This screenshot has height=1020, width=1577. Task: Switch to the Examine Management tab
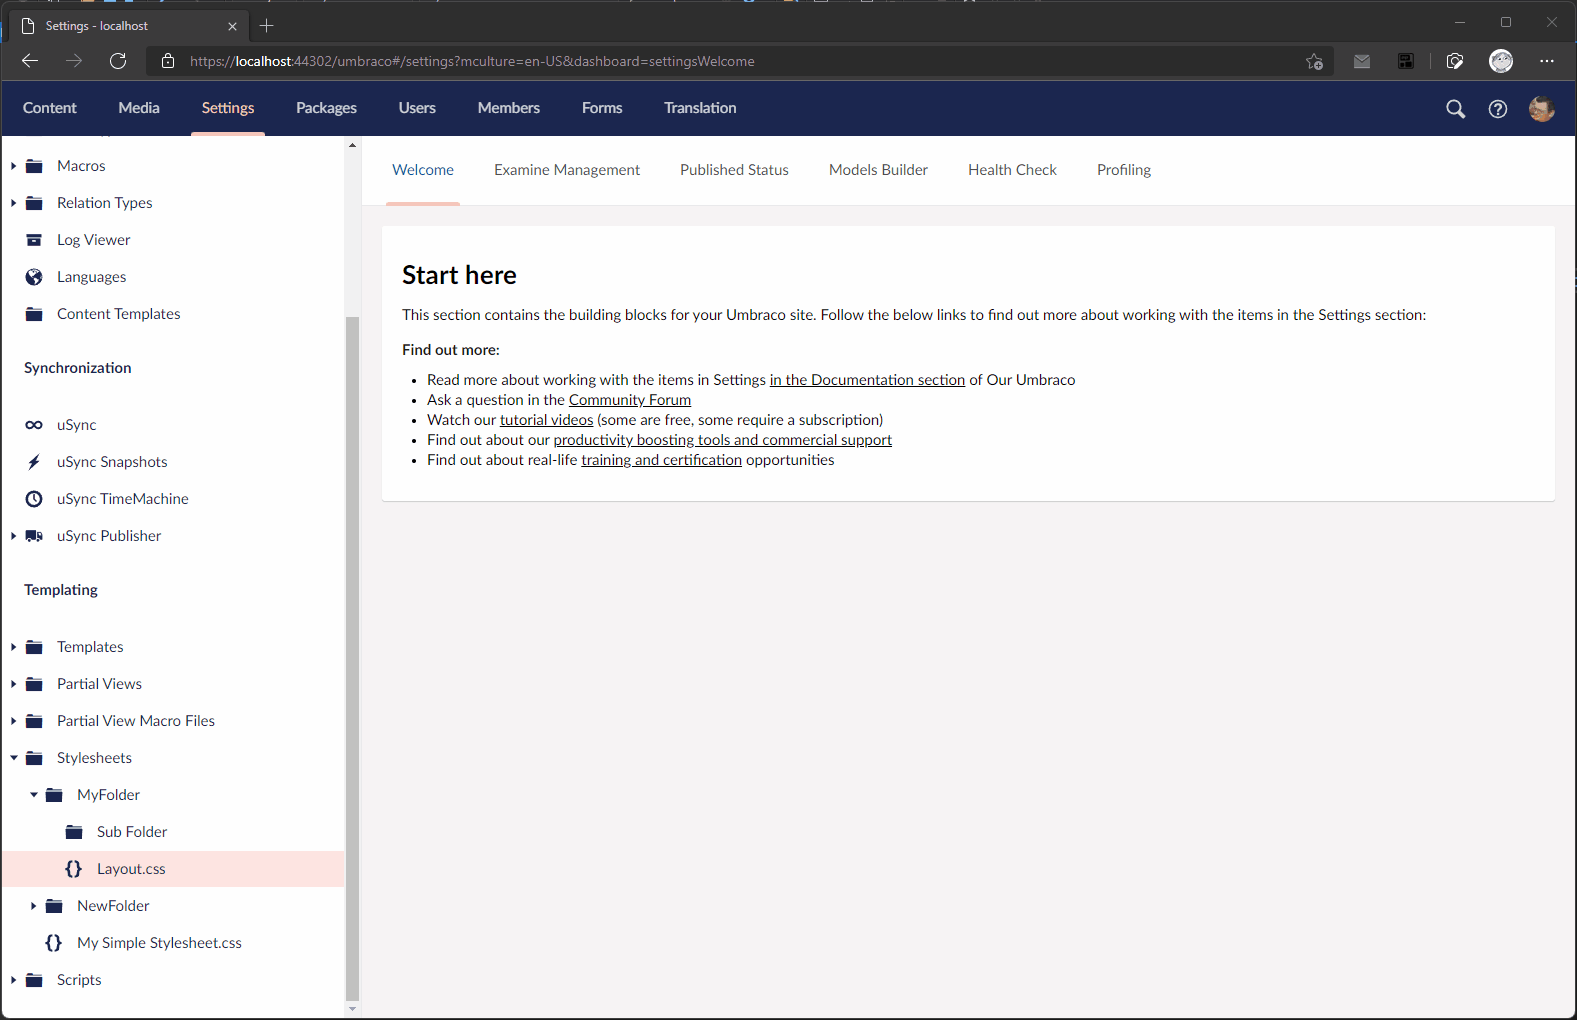(566, 170)
